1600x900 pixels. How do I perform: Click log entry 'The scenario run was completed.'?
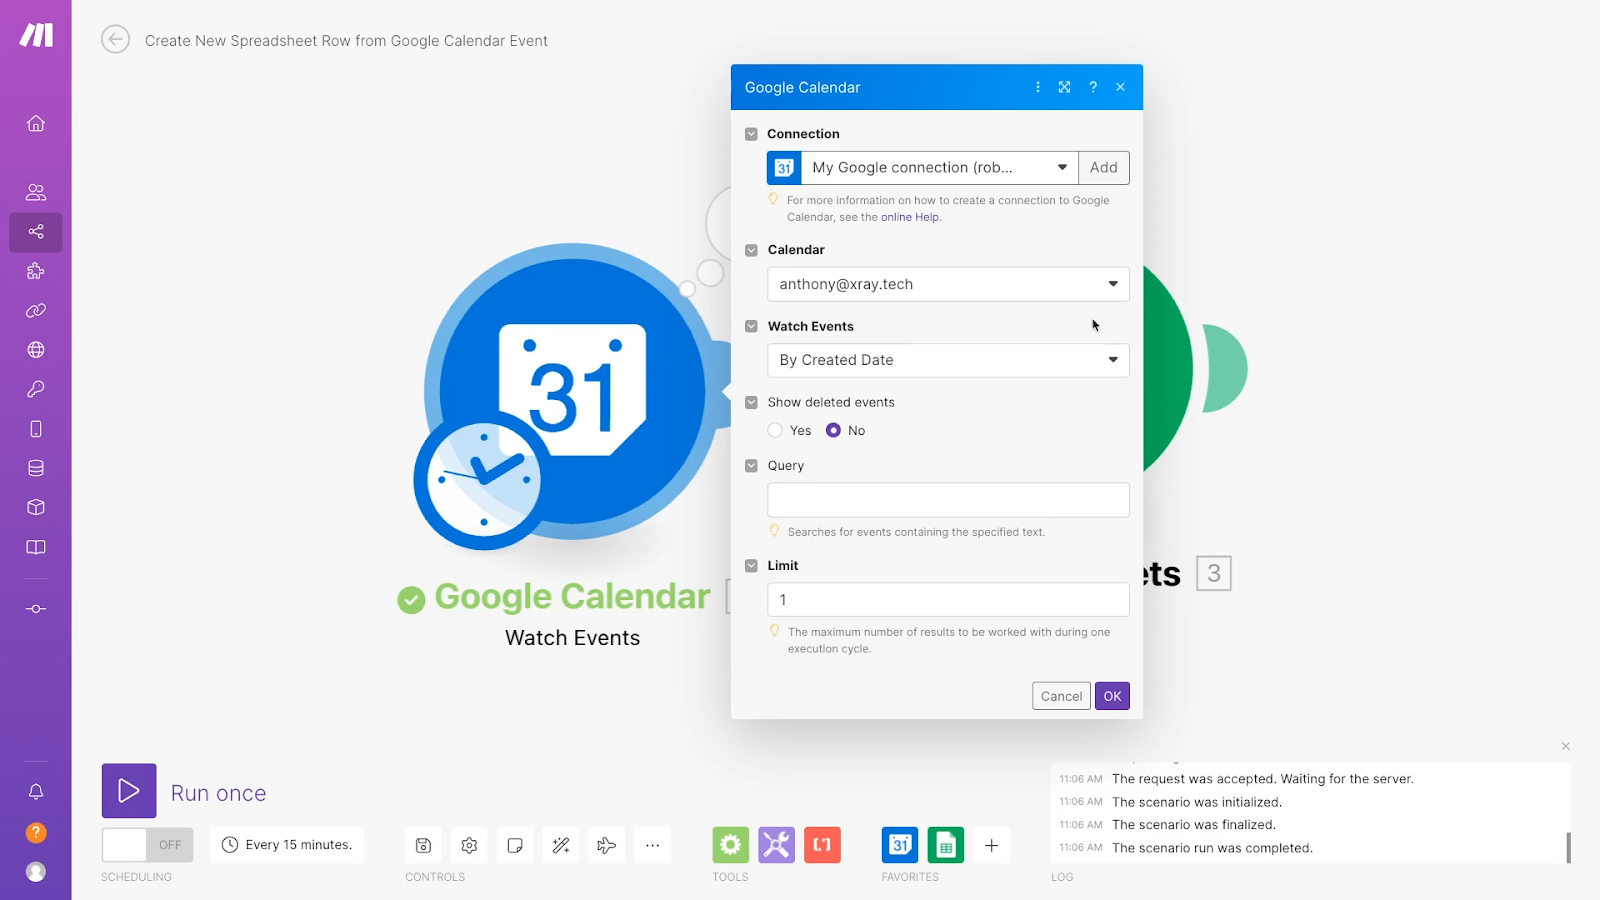(x=1212, y=848)
